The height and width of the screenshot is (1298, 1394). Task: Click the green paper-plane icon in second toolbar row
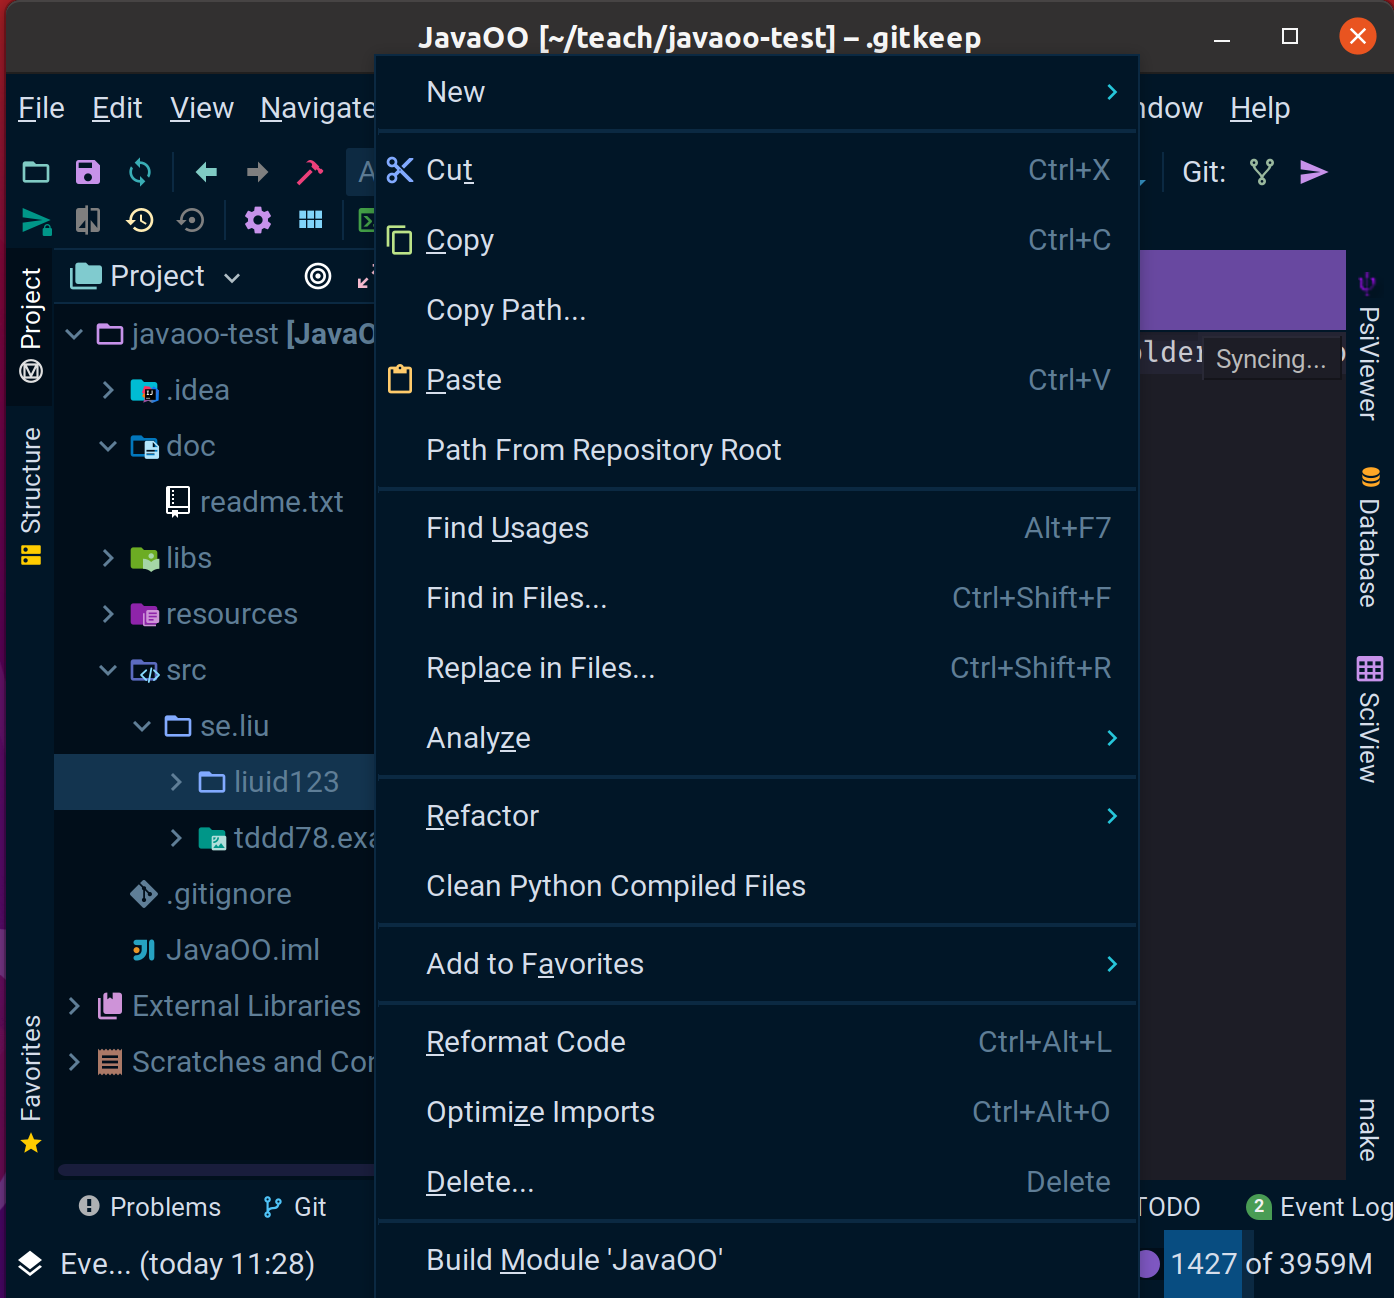(36, 220)
